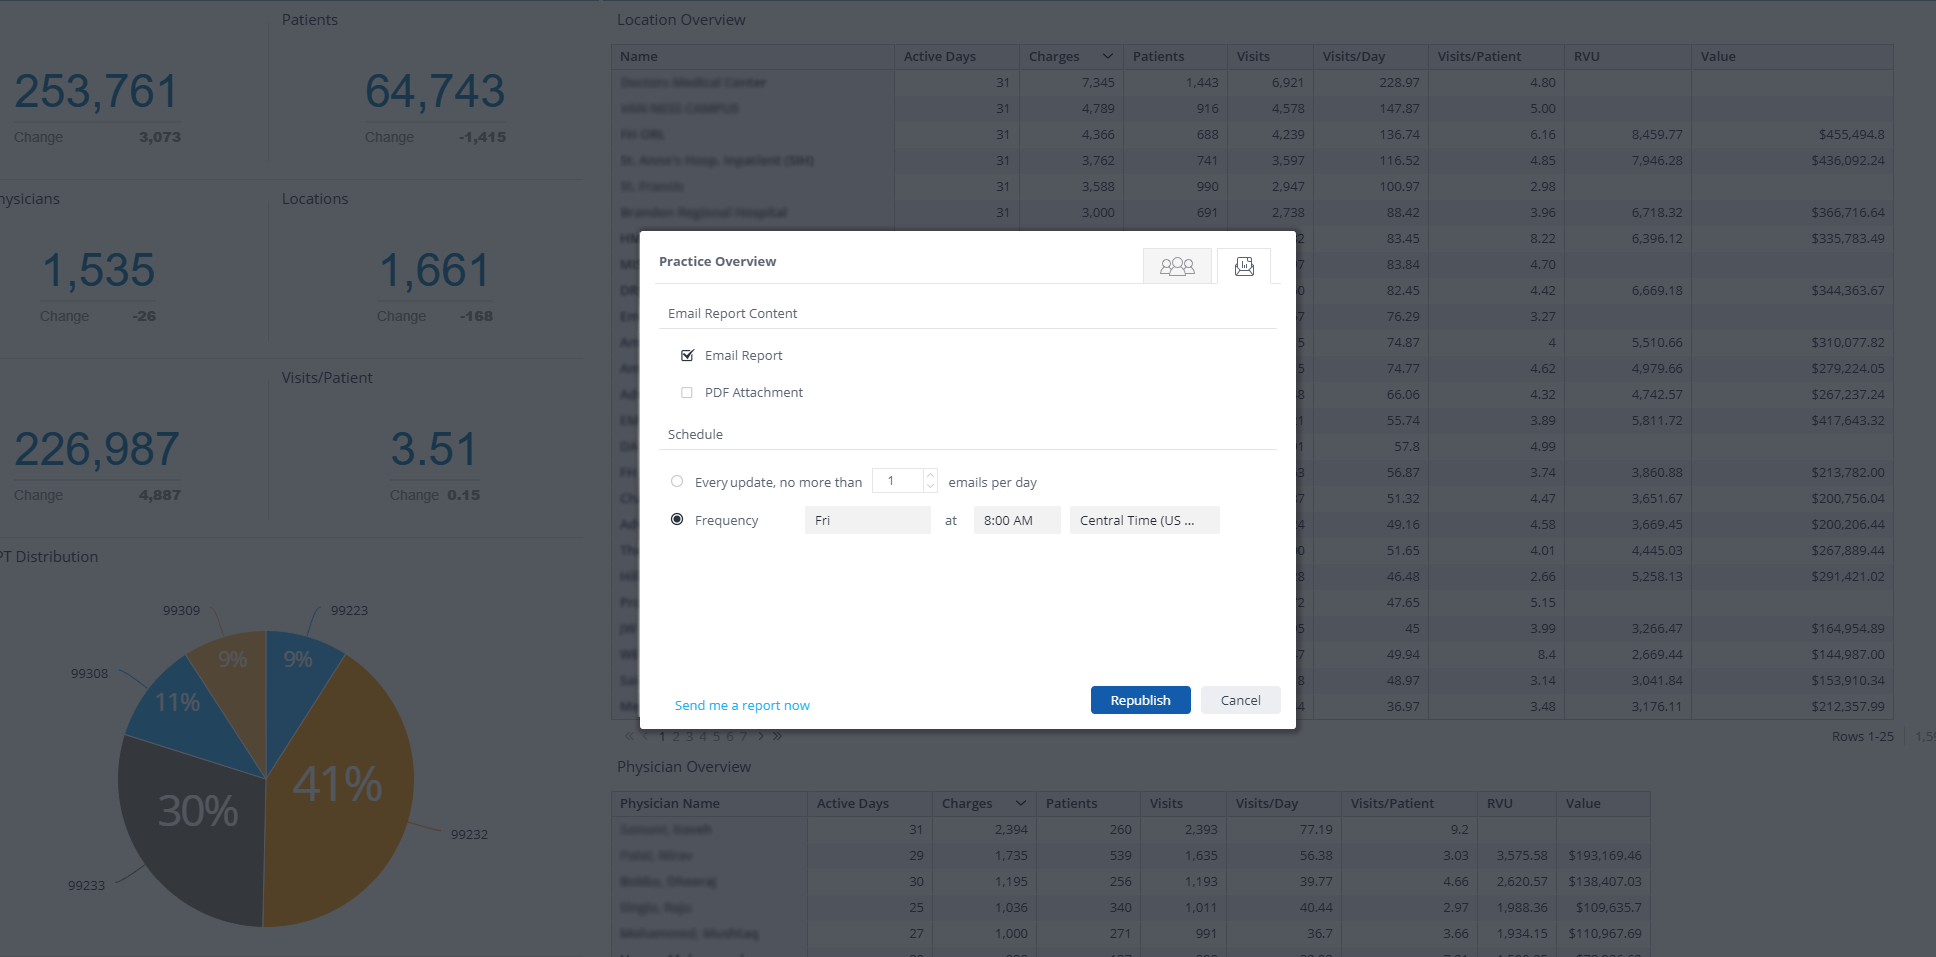
Task: Click the emails per day down arrow
Action: pos(930,487)
